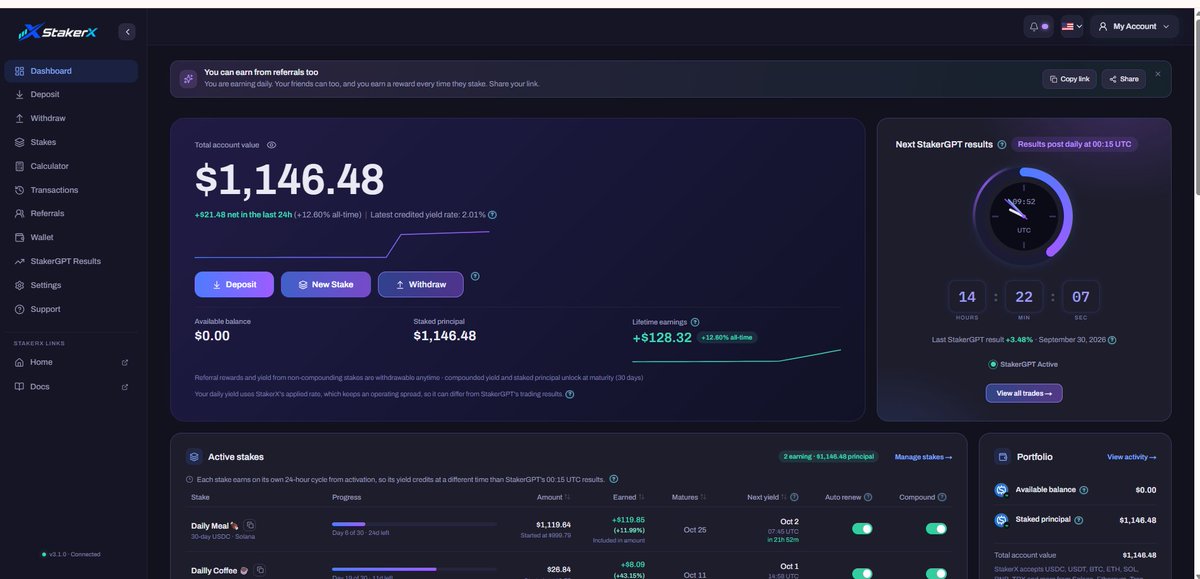Go to Calculator in the sidebar
Viewport: 1200px width, 579px height.
[x=70, y=166]
